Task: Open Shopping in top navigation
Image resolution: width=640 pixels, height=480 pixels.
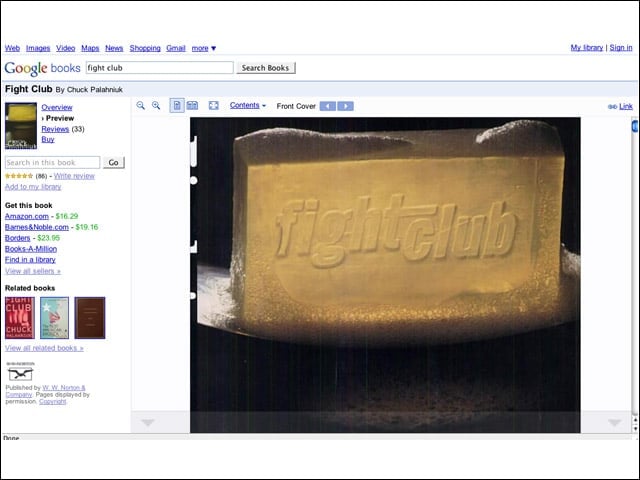Action: pos(145,48)
